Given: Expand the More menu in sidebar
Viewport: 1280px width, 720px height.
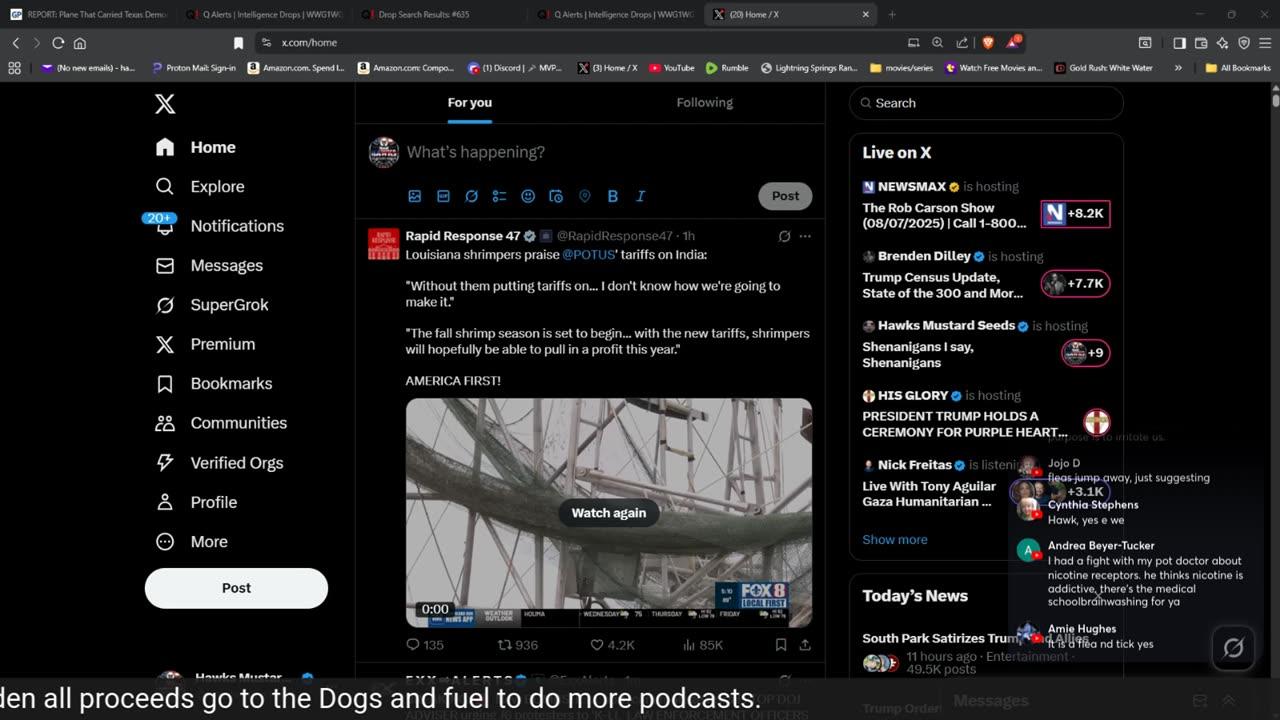Looking at the screenshot, I should coord(191,542).
